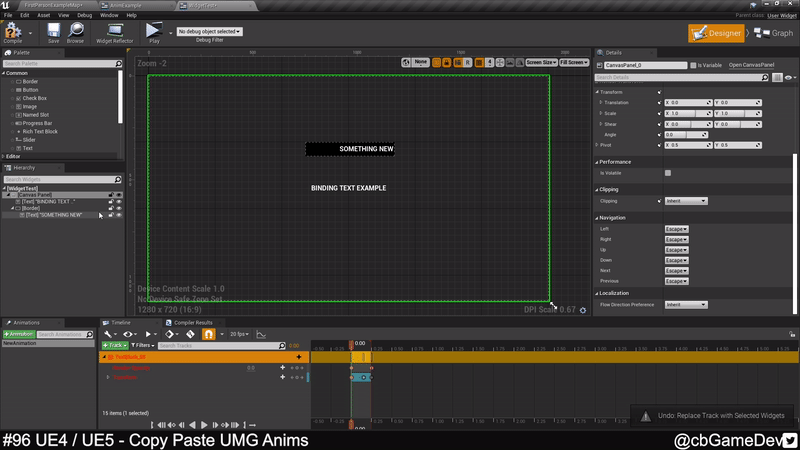Adjust the Shear Y value slider

738,124
